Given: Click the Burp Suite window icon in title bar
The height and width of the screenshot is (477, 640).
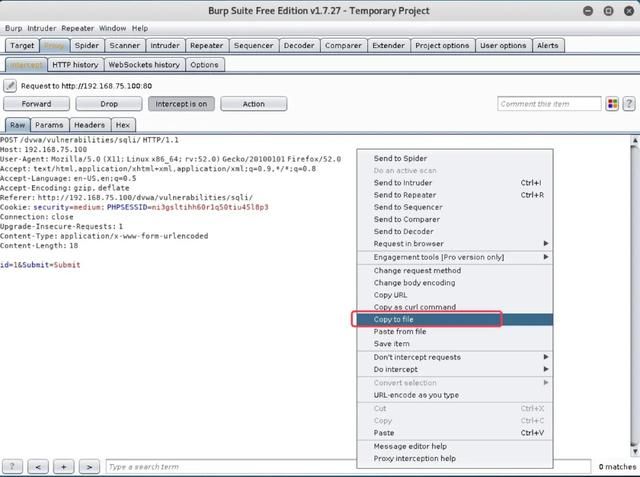Looking at the screenshot, I should click(x=11, y=10).
